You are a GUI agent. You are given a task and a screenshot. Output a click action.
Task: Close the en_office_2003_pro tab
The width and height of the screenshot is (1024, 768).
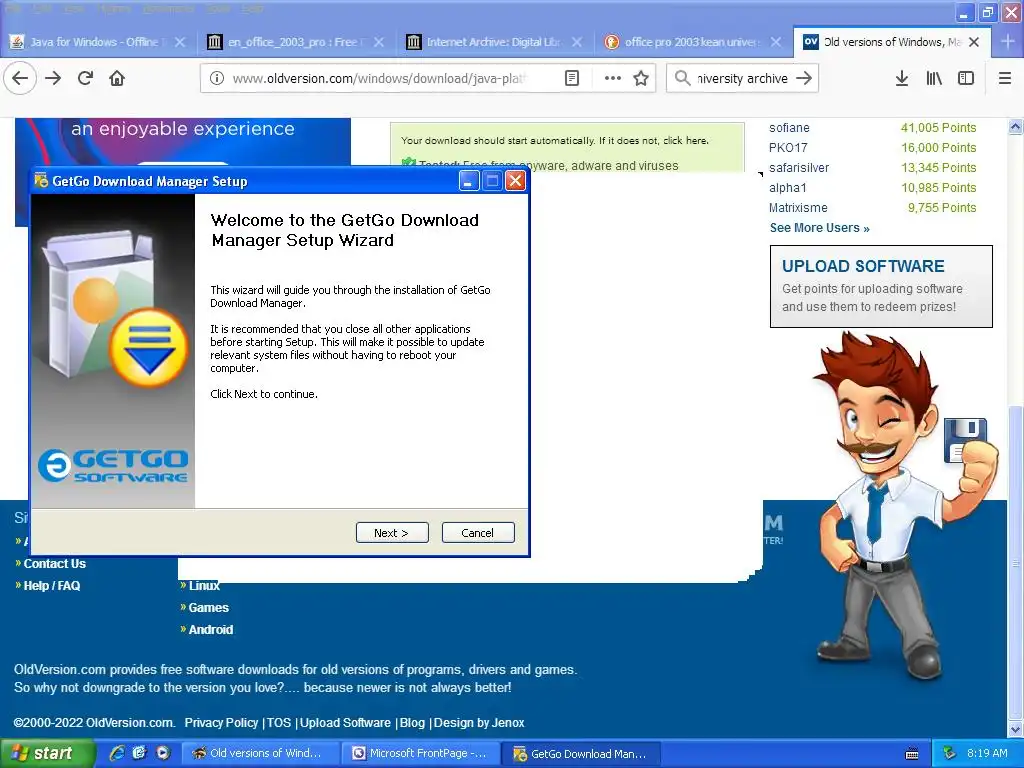tap(379, 42)
